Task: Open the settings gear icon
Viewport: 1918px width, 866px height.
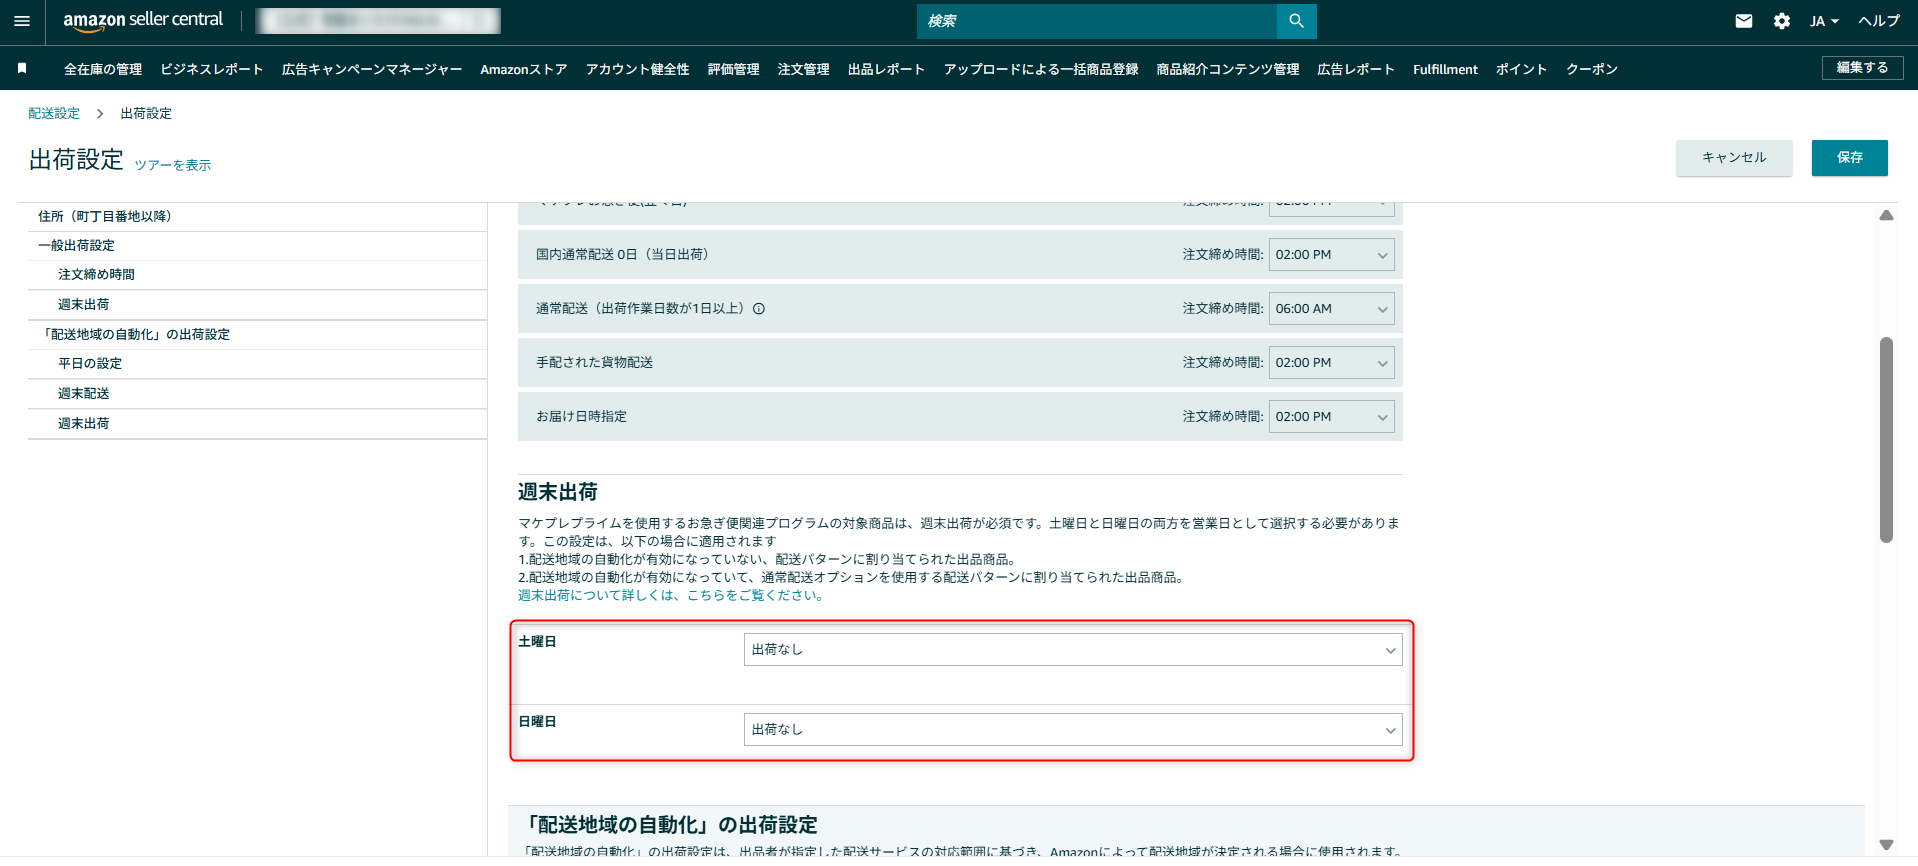Action: tap(1781, 21)
